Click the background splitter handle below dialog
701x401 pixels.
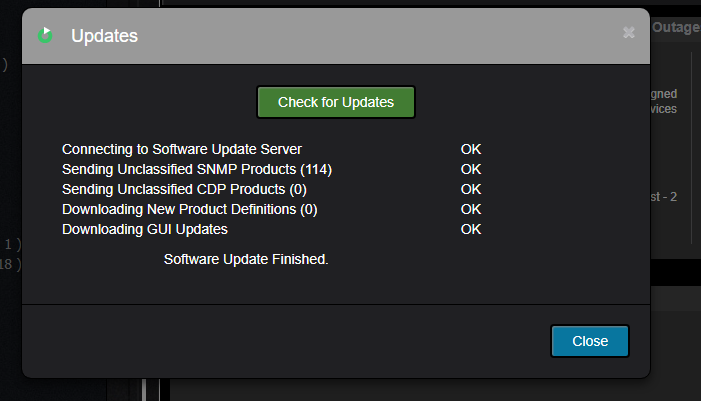pos(144,390)
